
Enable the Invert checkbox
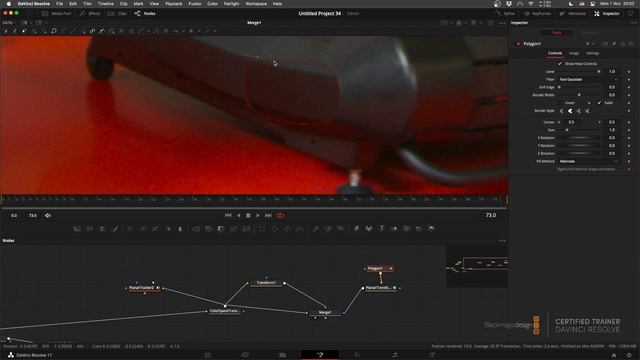click(x=561, y=103)
